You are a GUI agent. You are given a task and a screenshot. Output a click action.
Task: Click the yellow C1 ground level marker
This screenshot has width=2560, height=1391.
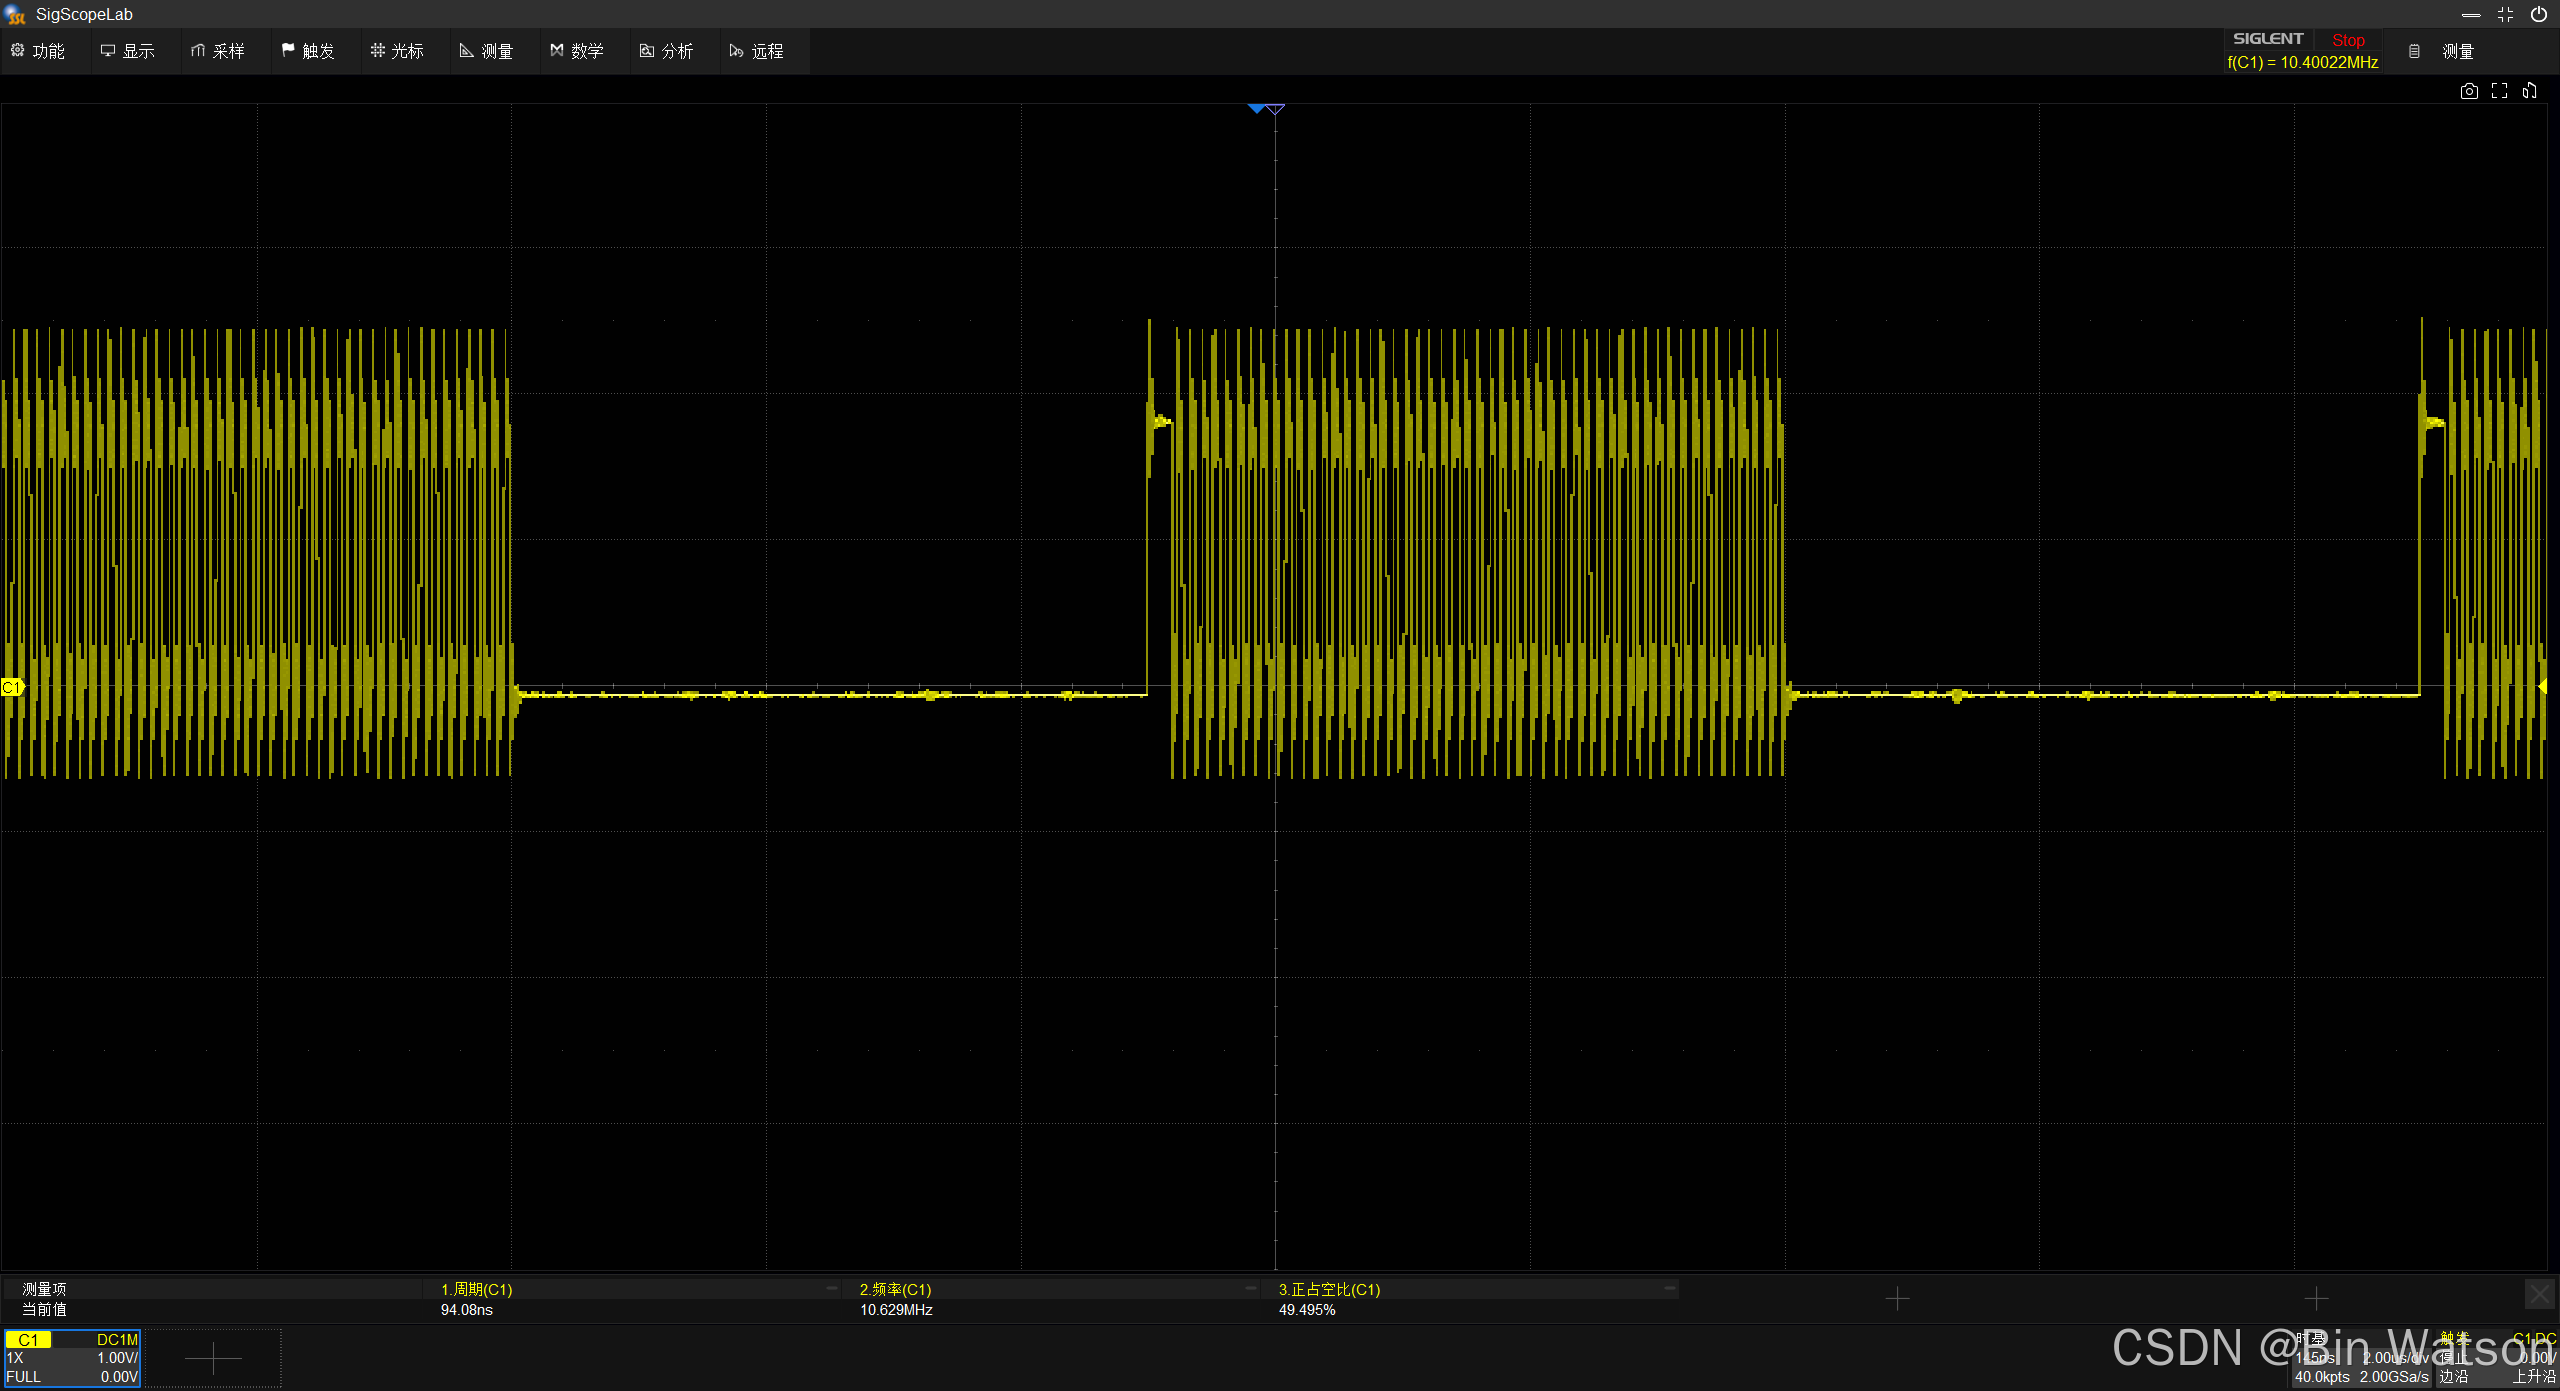[12, 687]
